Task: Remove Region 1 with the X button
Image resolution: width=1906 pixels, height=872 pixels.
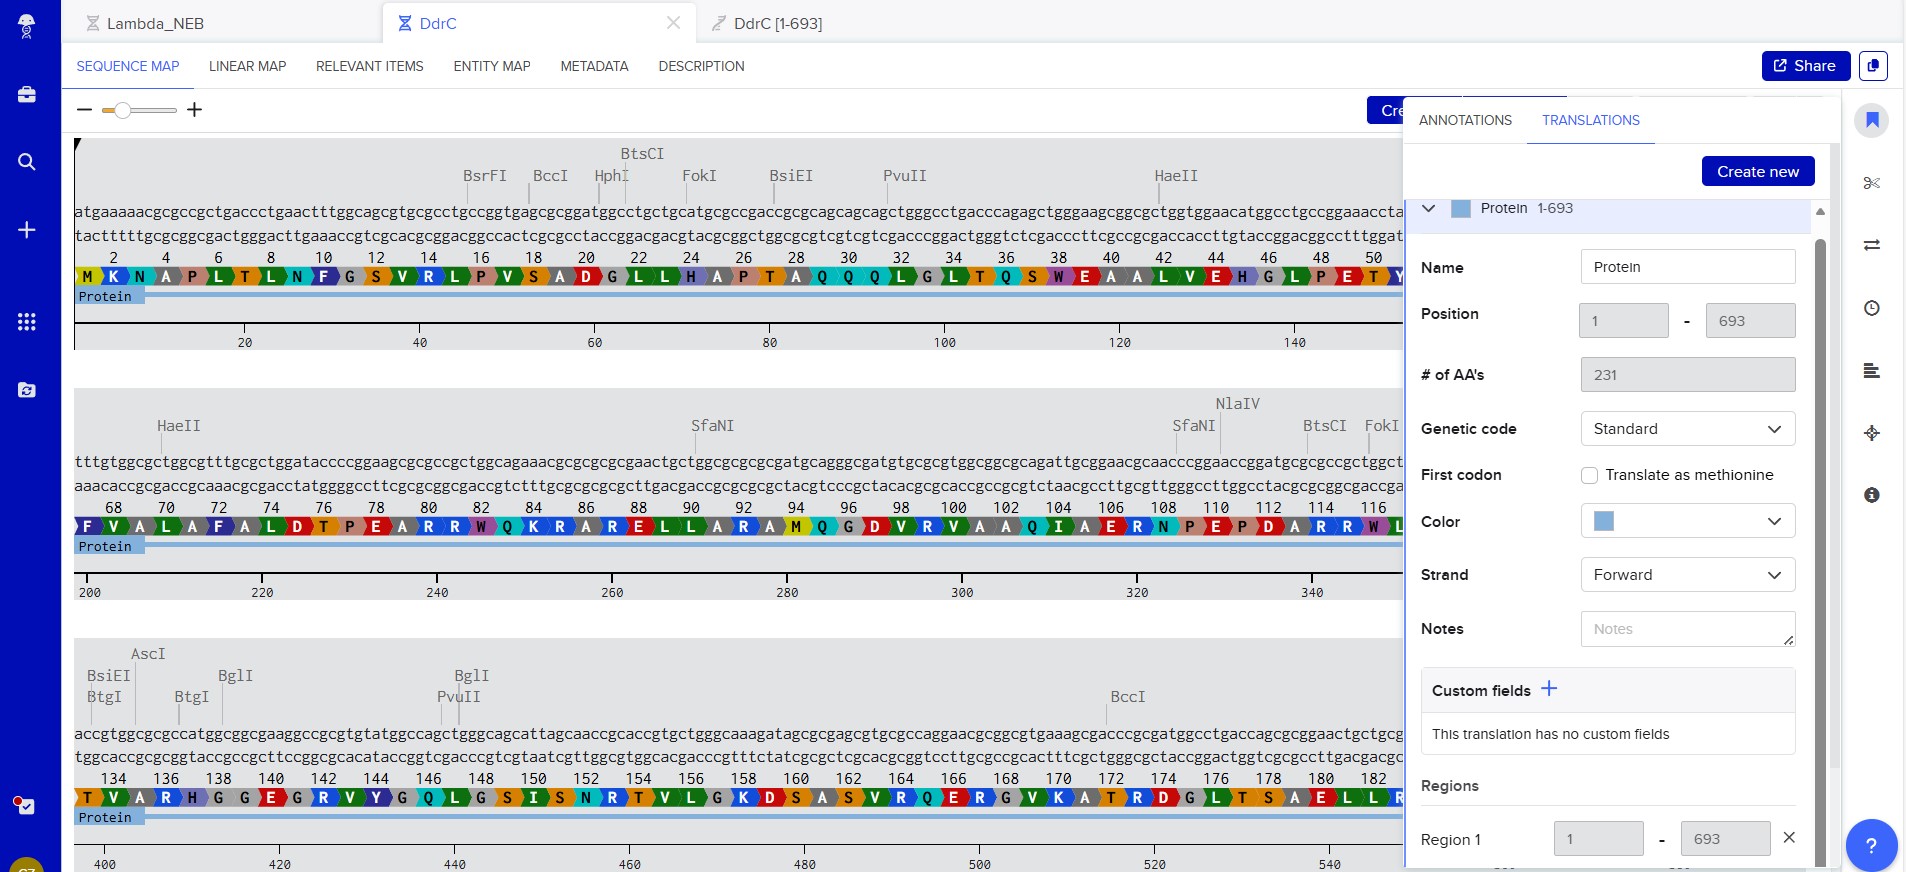Action: click(1789, 838)
